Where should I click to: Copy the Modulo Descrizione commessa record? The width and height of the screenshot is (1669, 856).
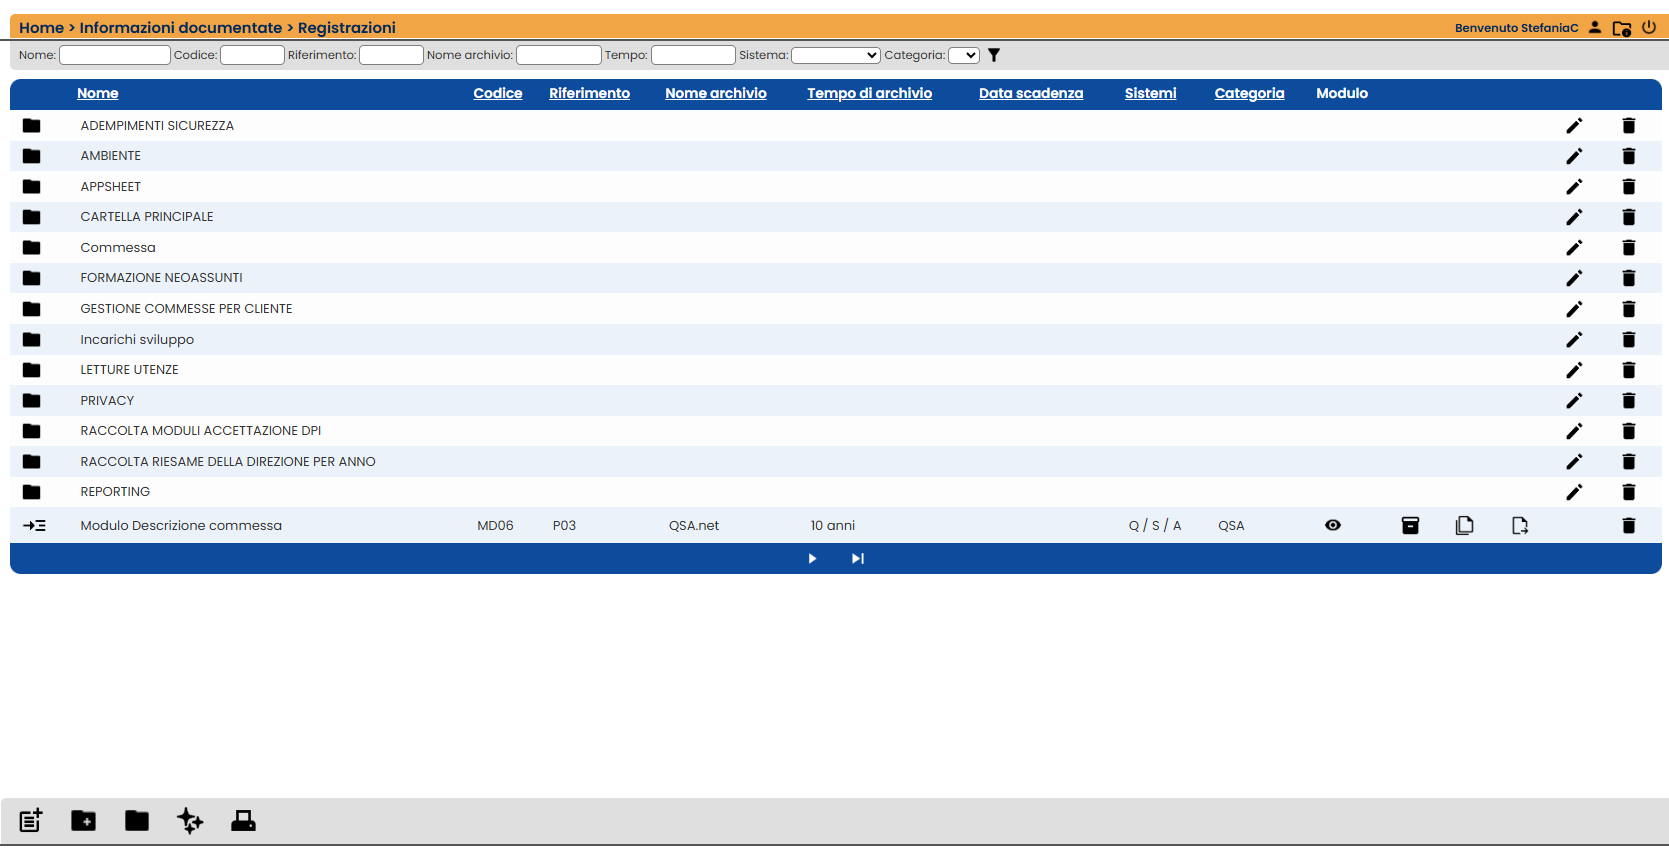click(1464, 526)
